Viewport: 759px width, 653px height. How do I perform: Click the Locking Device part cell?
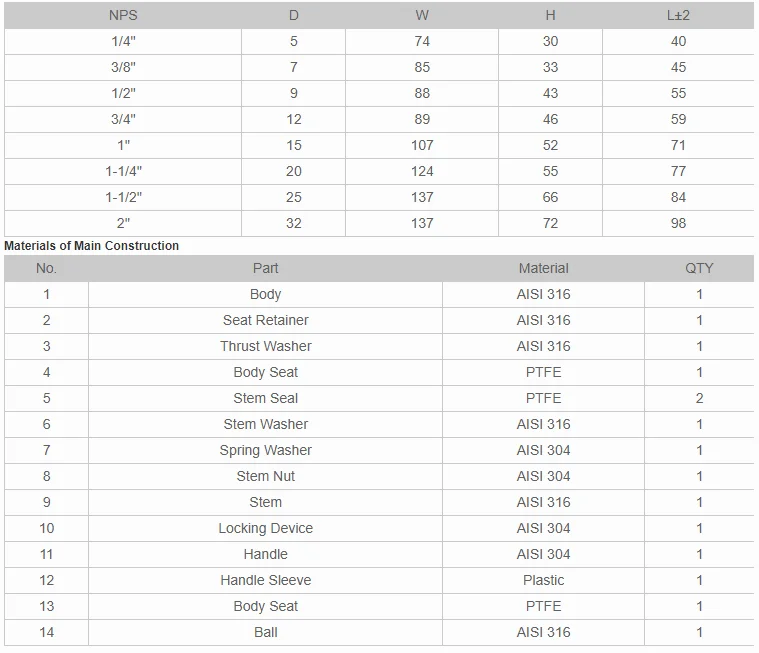tap(265, 528)
